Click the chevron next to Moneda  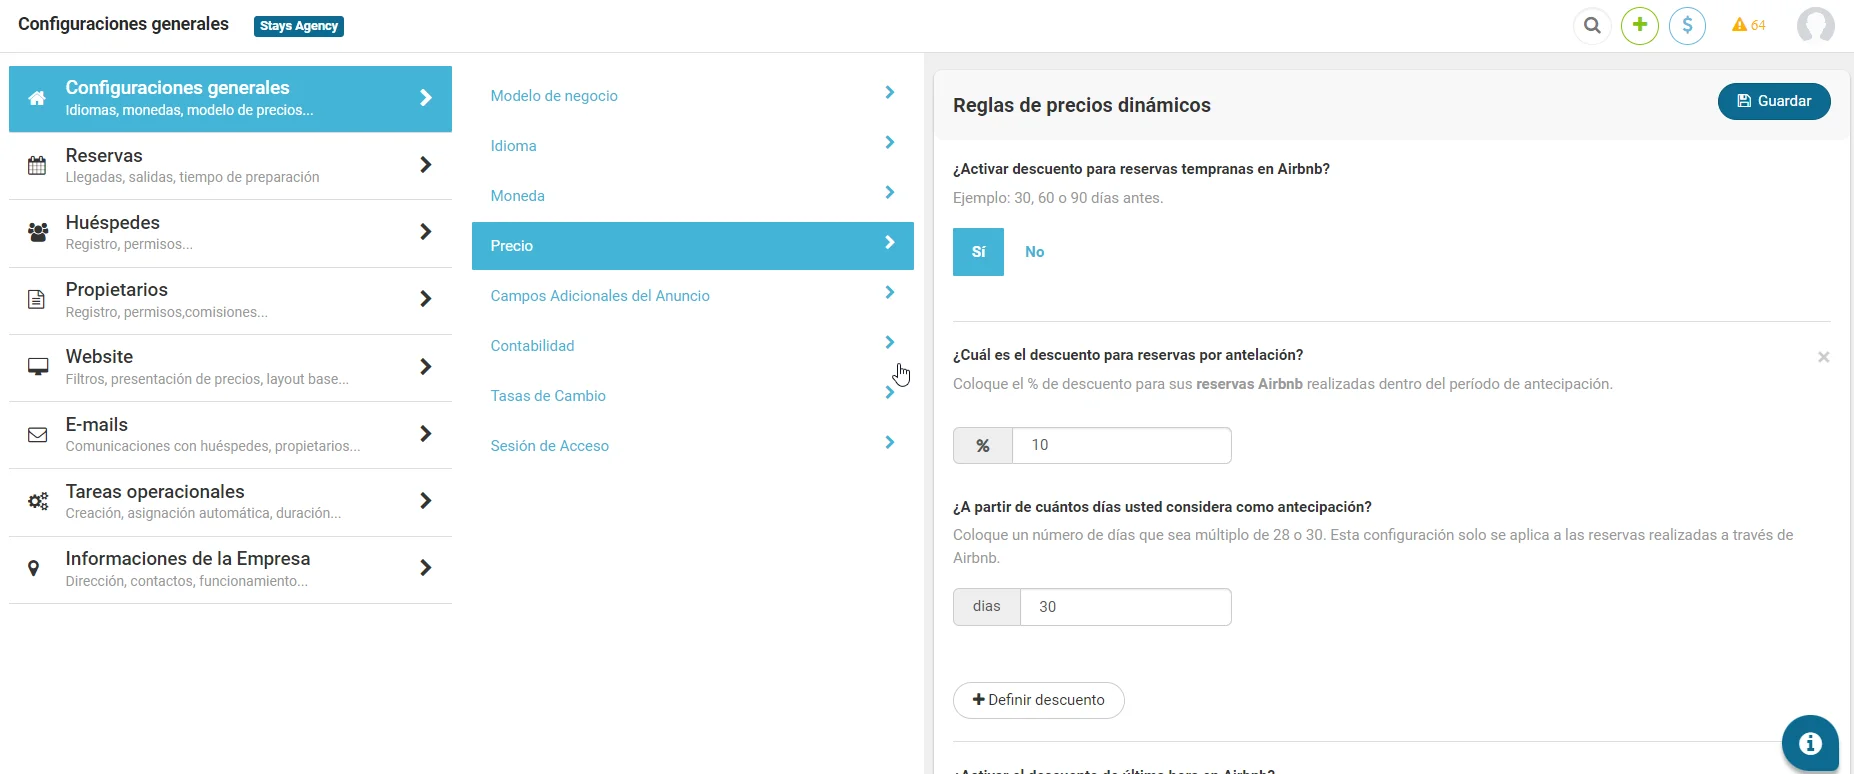click(890, 193)
